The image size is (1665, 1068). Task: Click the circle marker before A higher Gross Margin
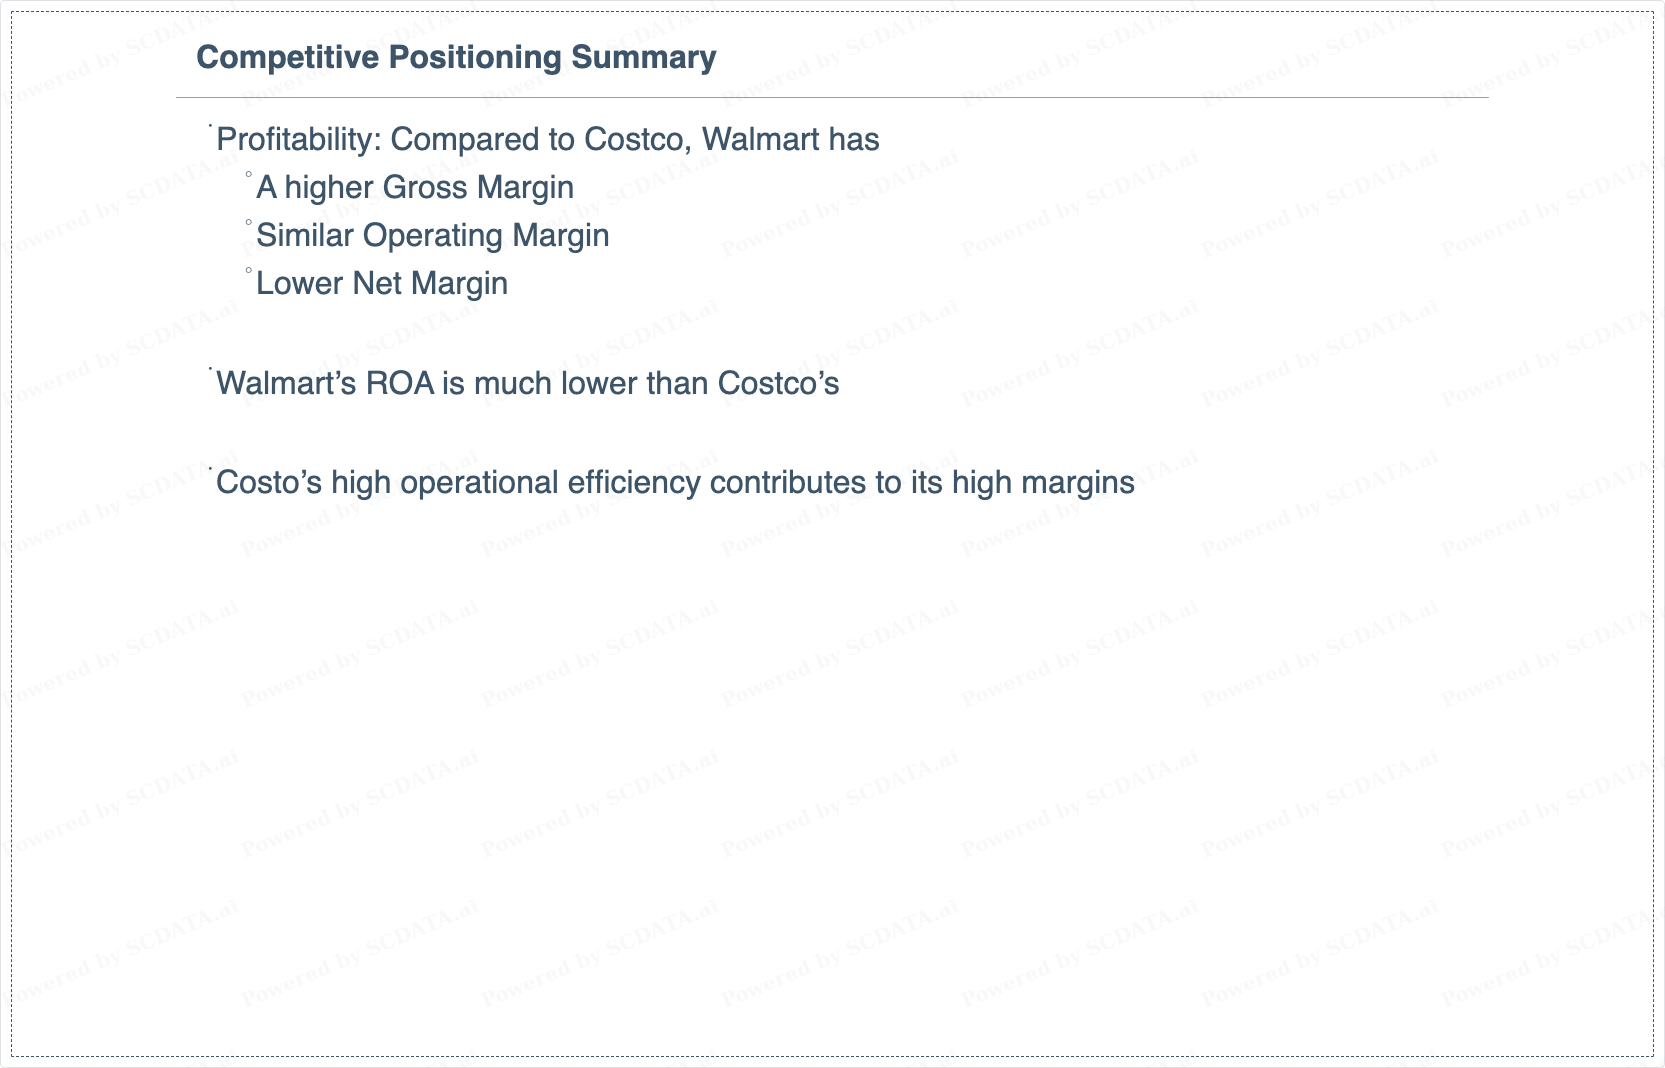(x=249, y=175)
